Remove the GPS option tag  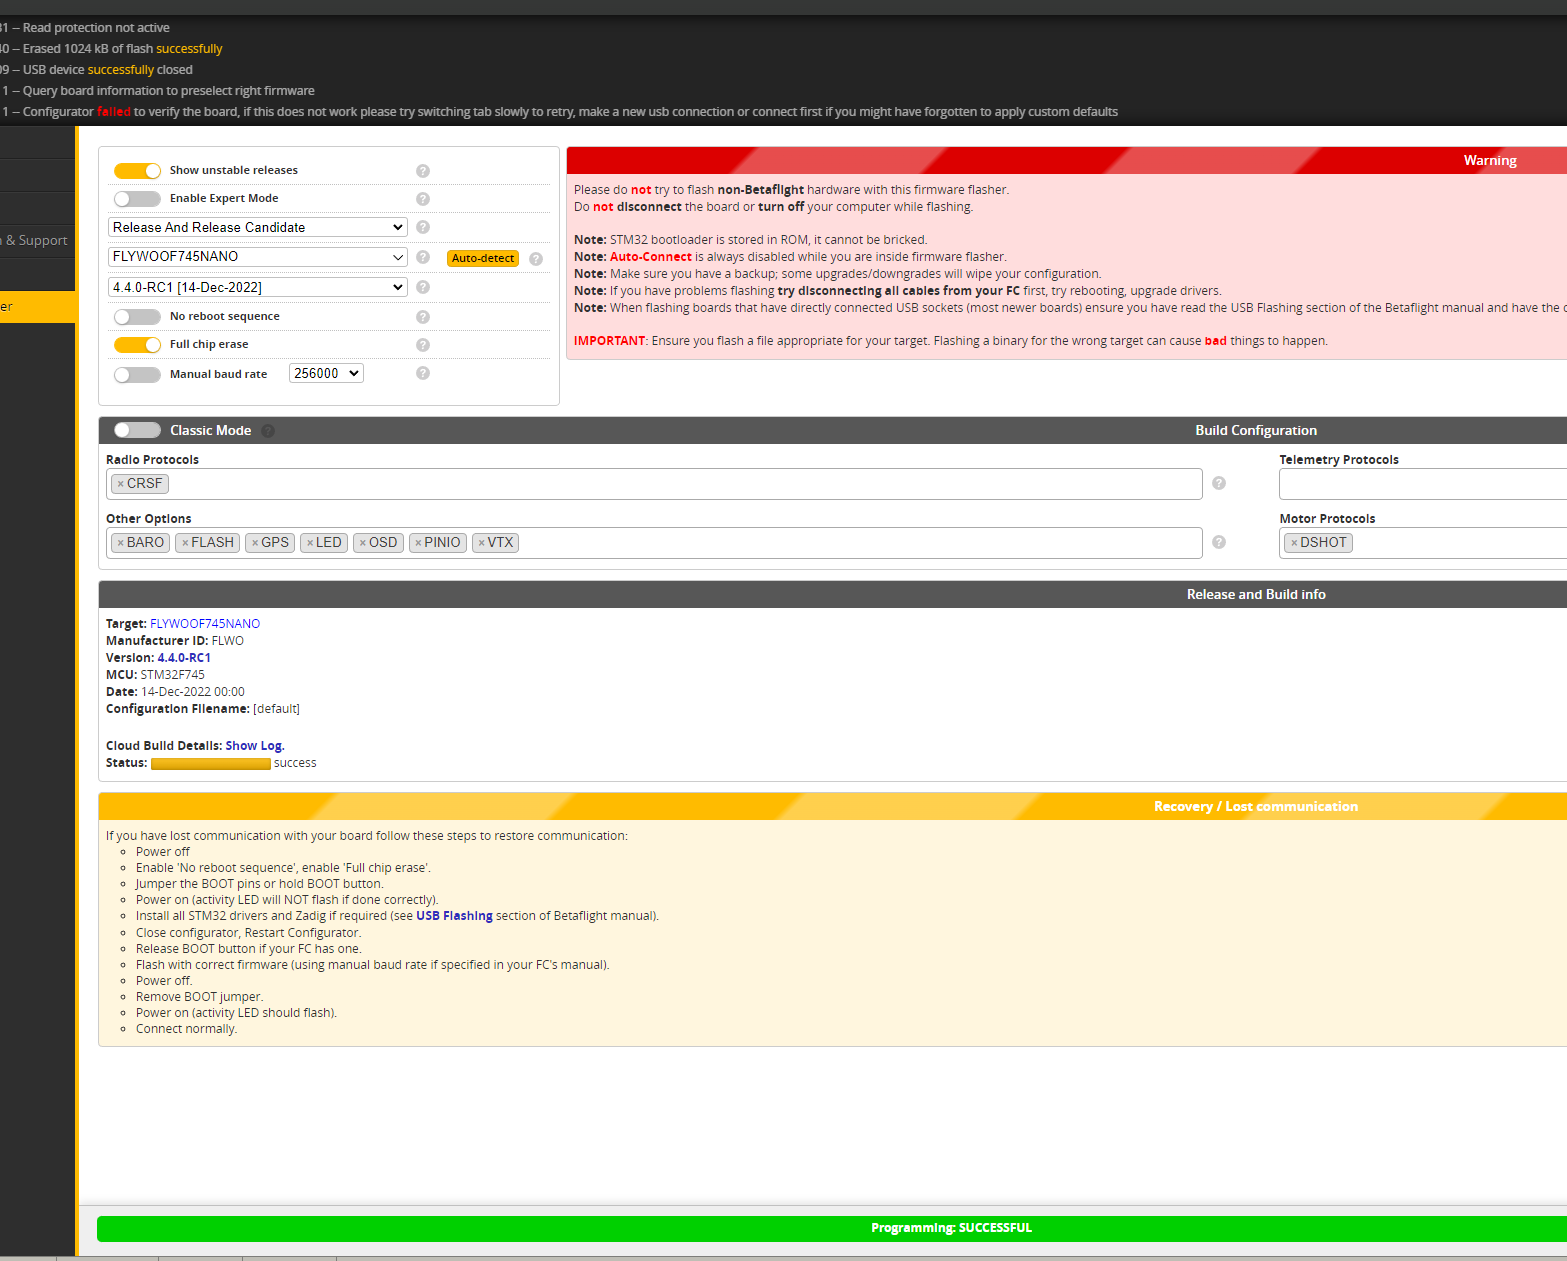pos(255,543)
